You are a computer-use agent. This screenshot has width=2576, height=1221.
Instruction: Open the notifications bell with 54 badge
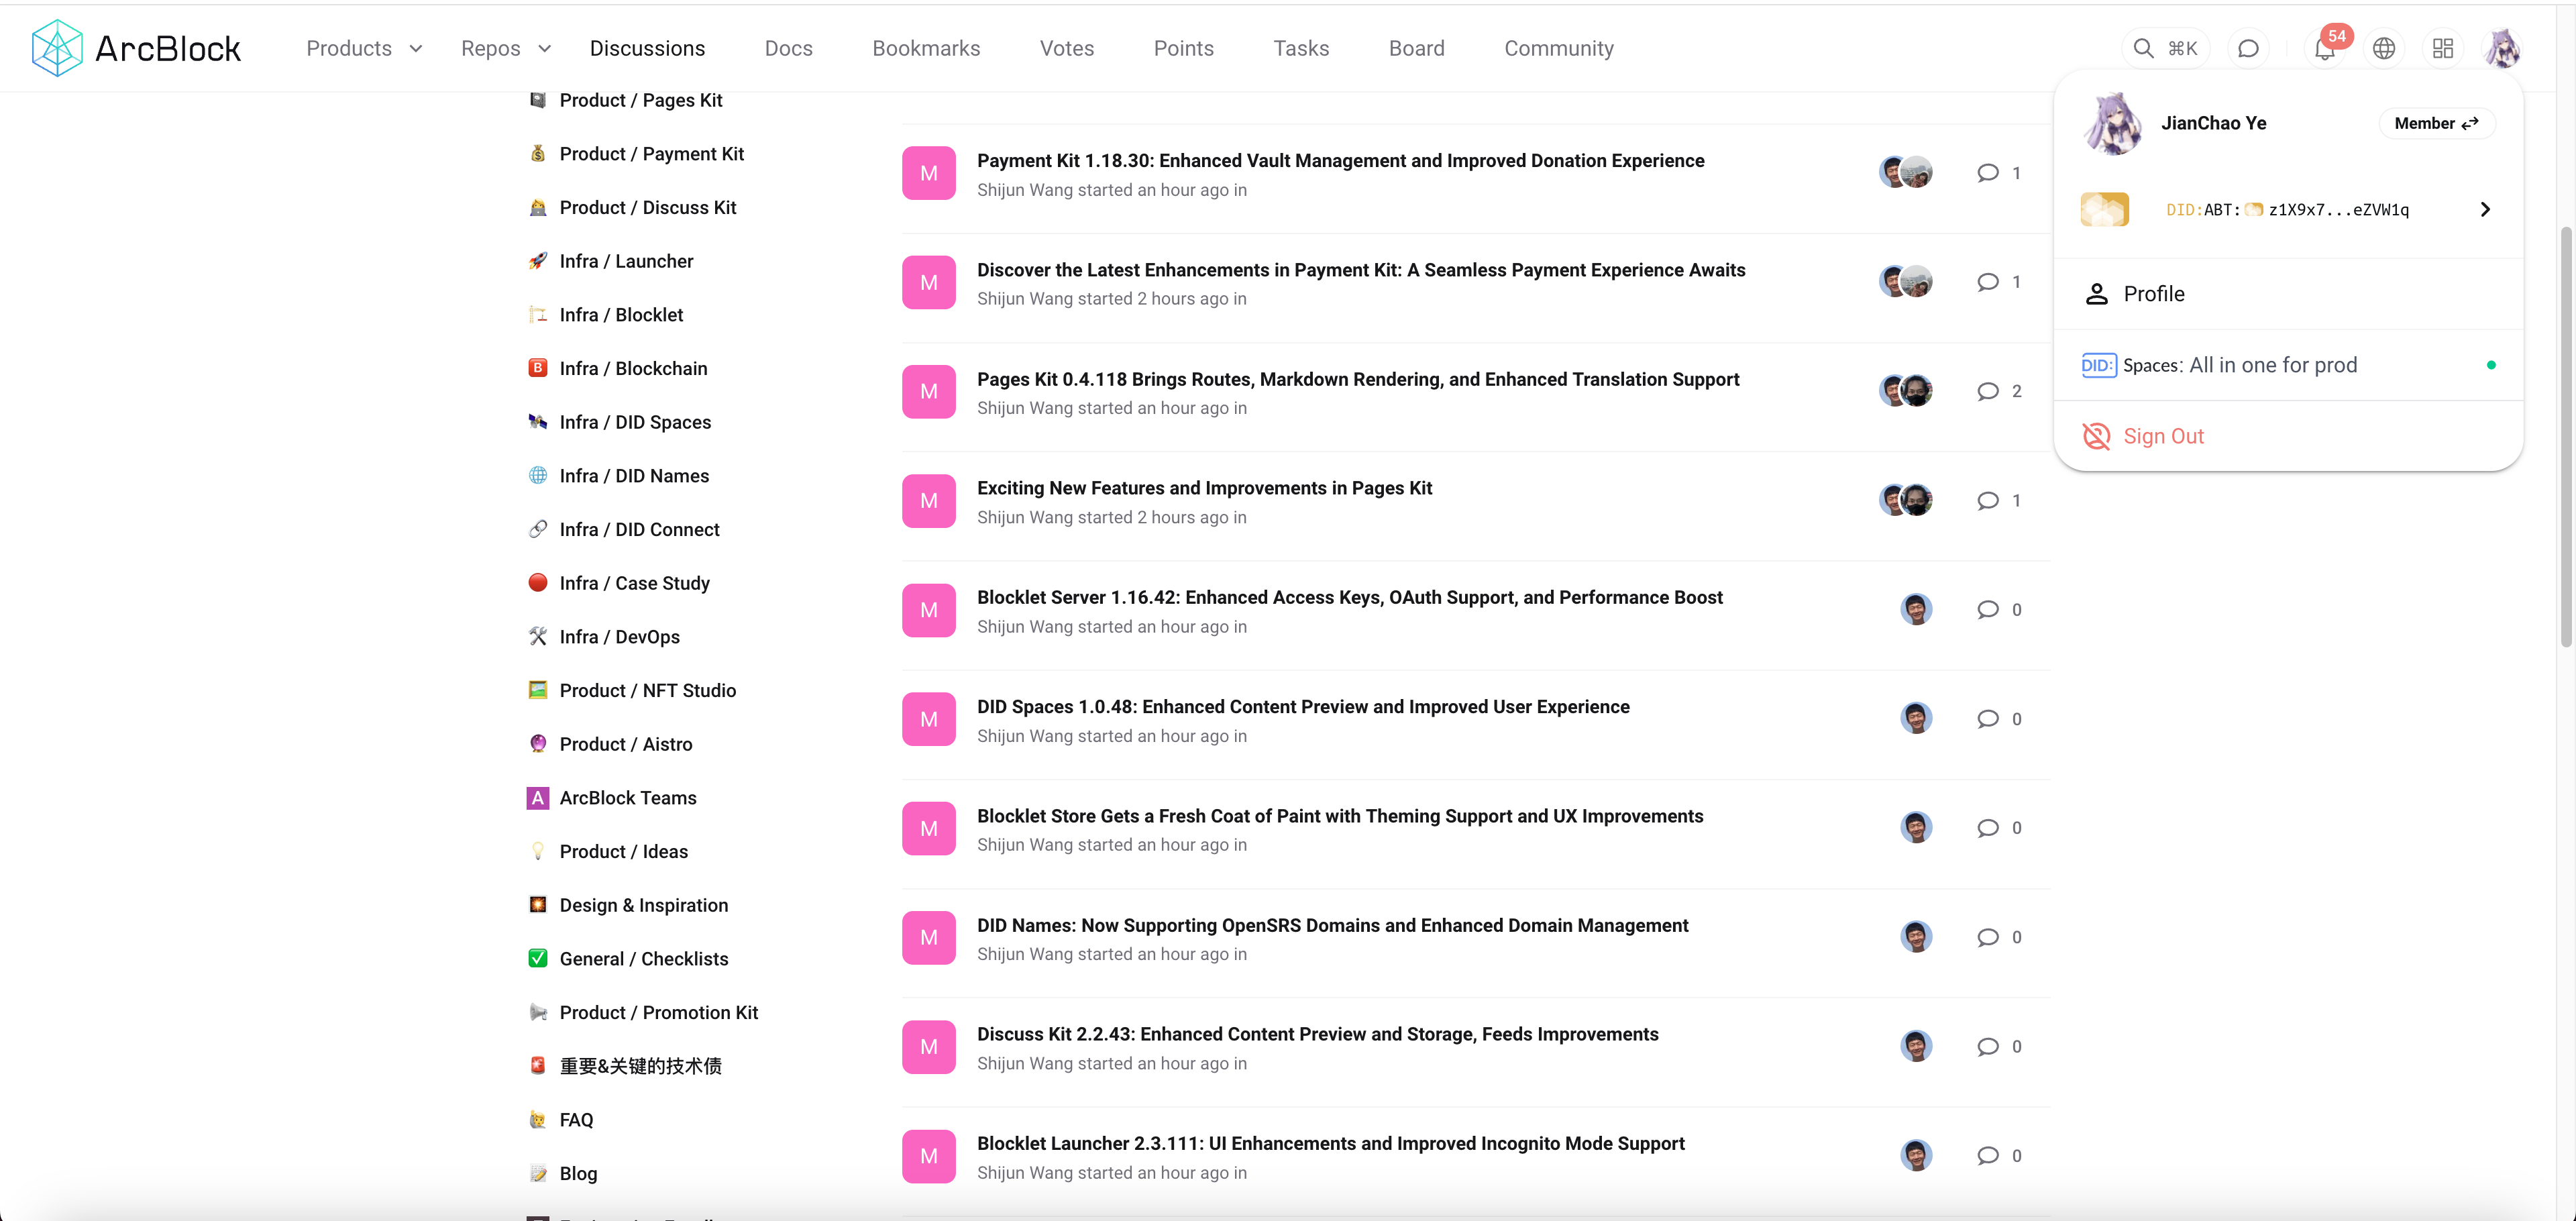[x=2324, y=49]
